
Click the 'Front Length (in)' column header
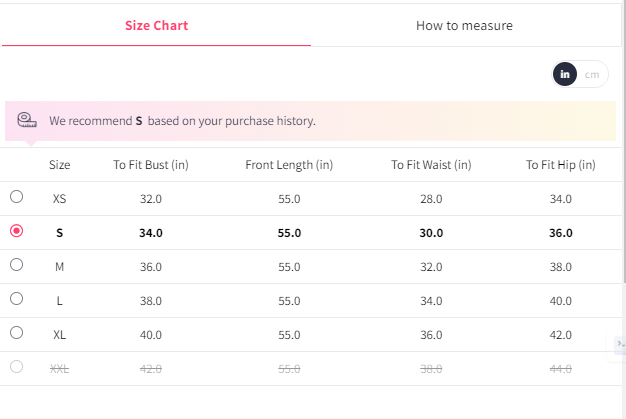(x=289, y=165)
